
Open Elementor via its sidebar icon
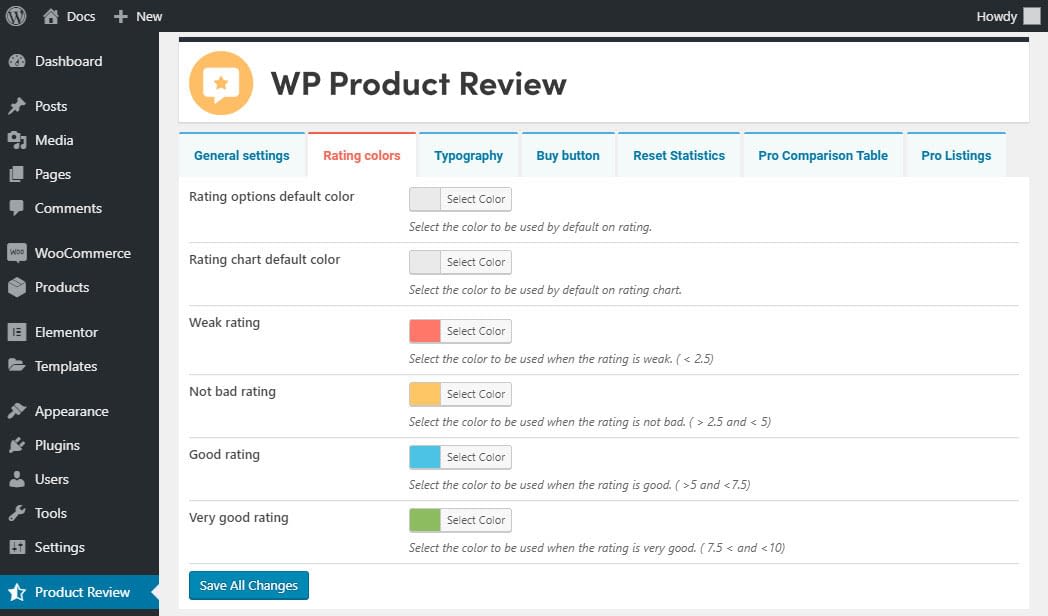[17, 332]
